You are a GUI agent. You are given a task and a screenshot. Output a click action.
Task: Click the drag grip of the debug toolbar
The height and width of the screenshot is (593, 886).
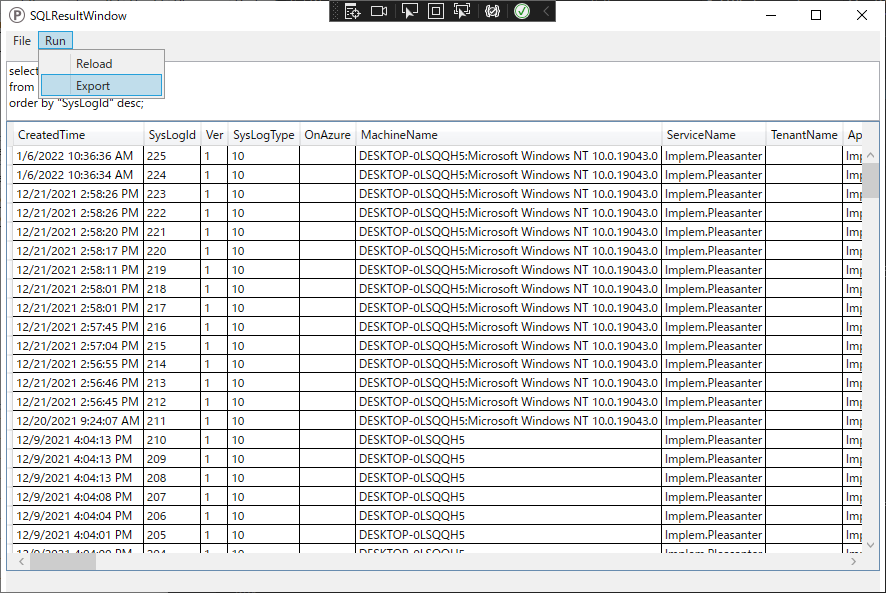point(336,11)
